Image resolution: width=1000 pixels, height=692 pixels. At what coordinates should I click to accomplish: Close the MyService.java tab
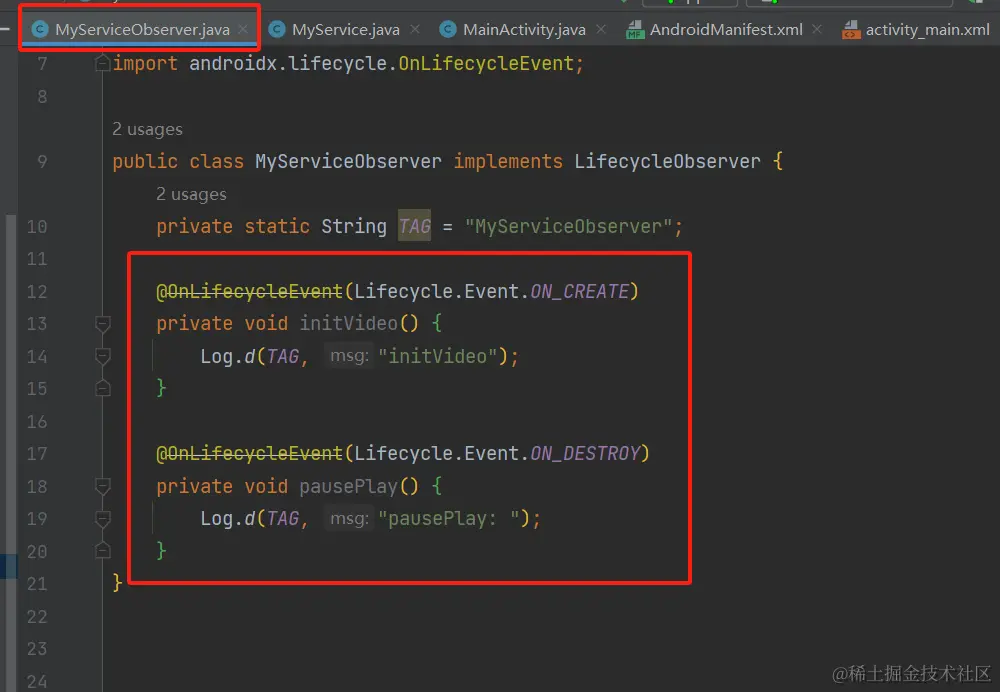pos(415,29)
